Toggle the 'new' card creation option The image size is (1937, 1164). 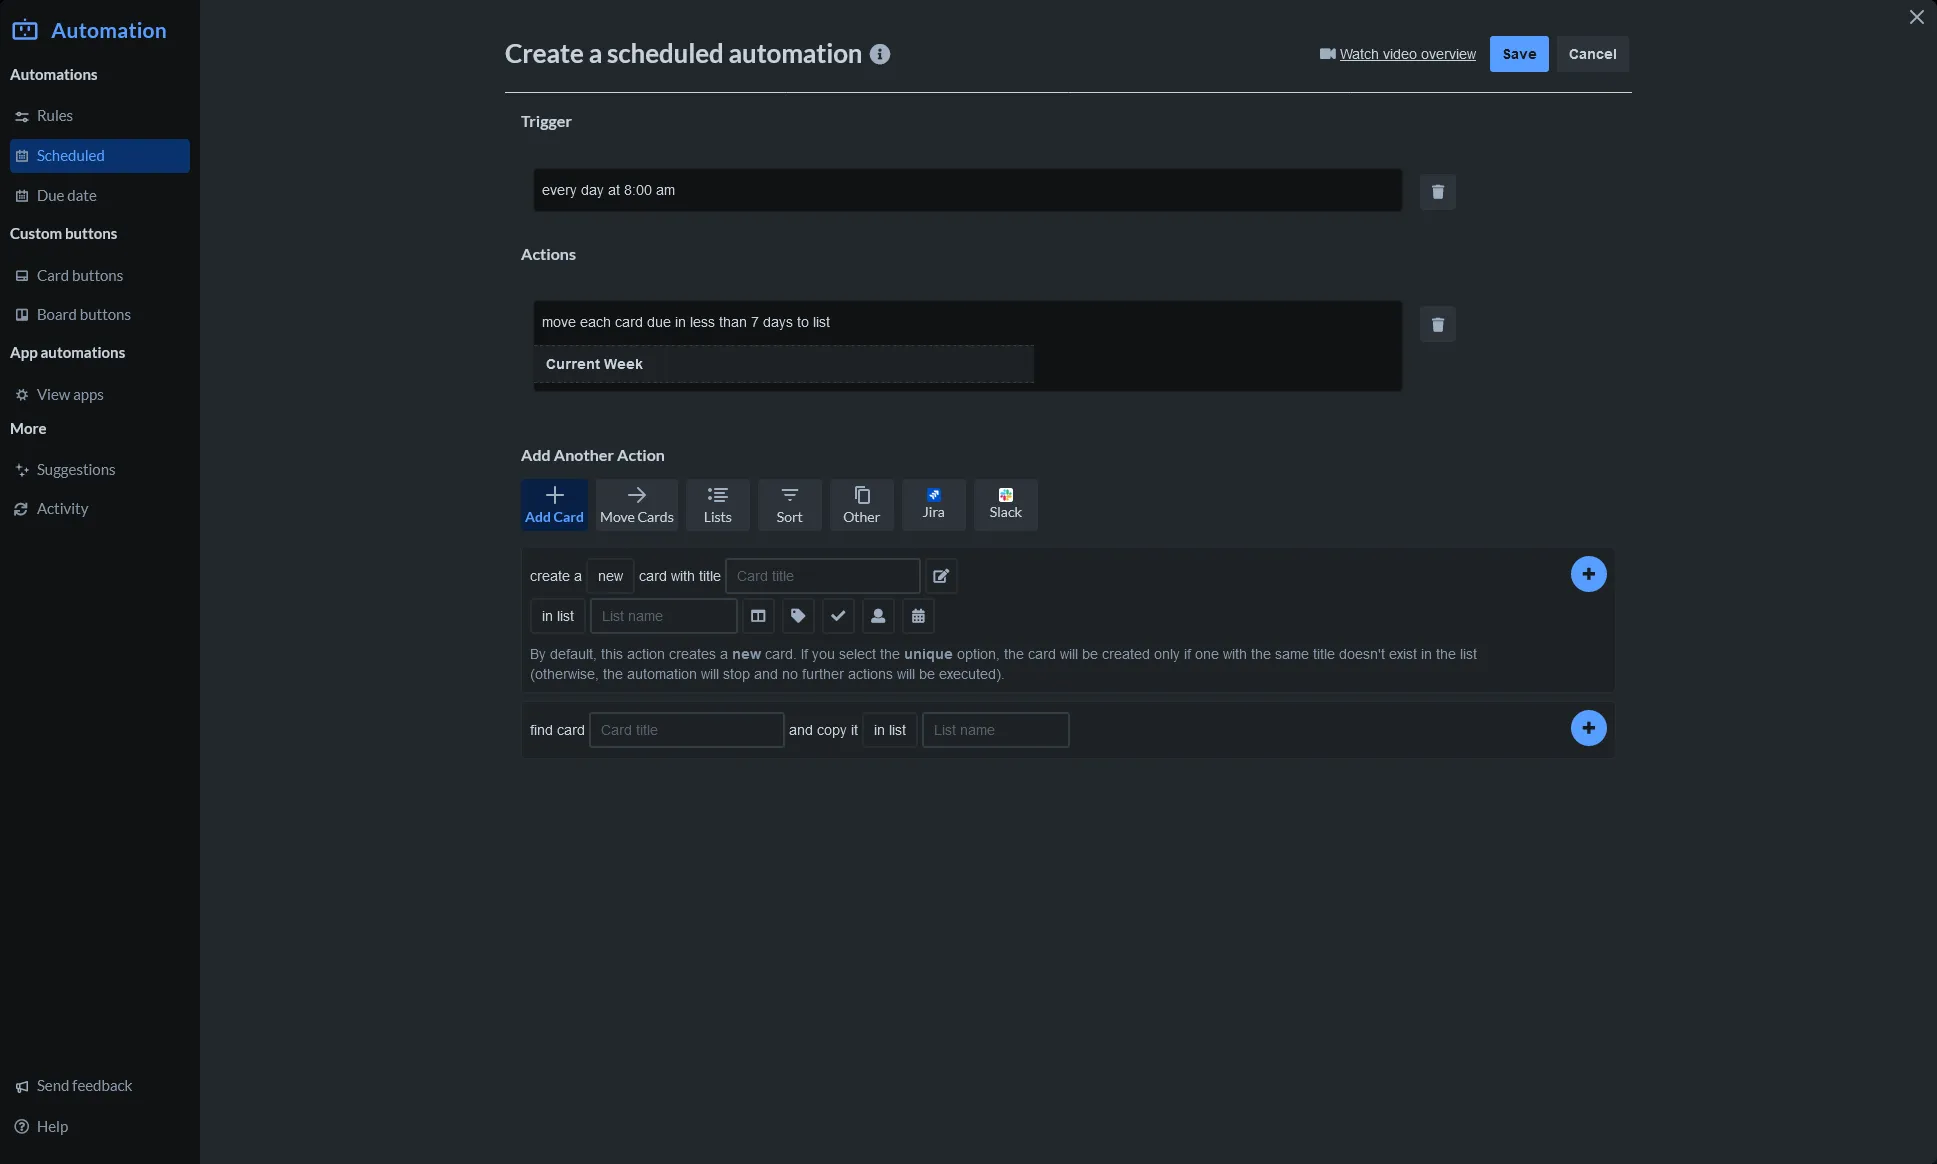(x=610, y=576)
